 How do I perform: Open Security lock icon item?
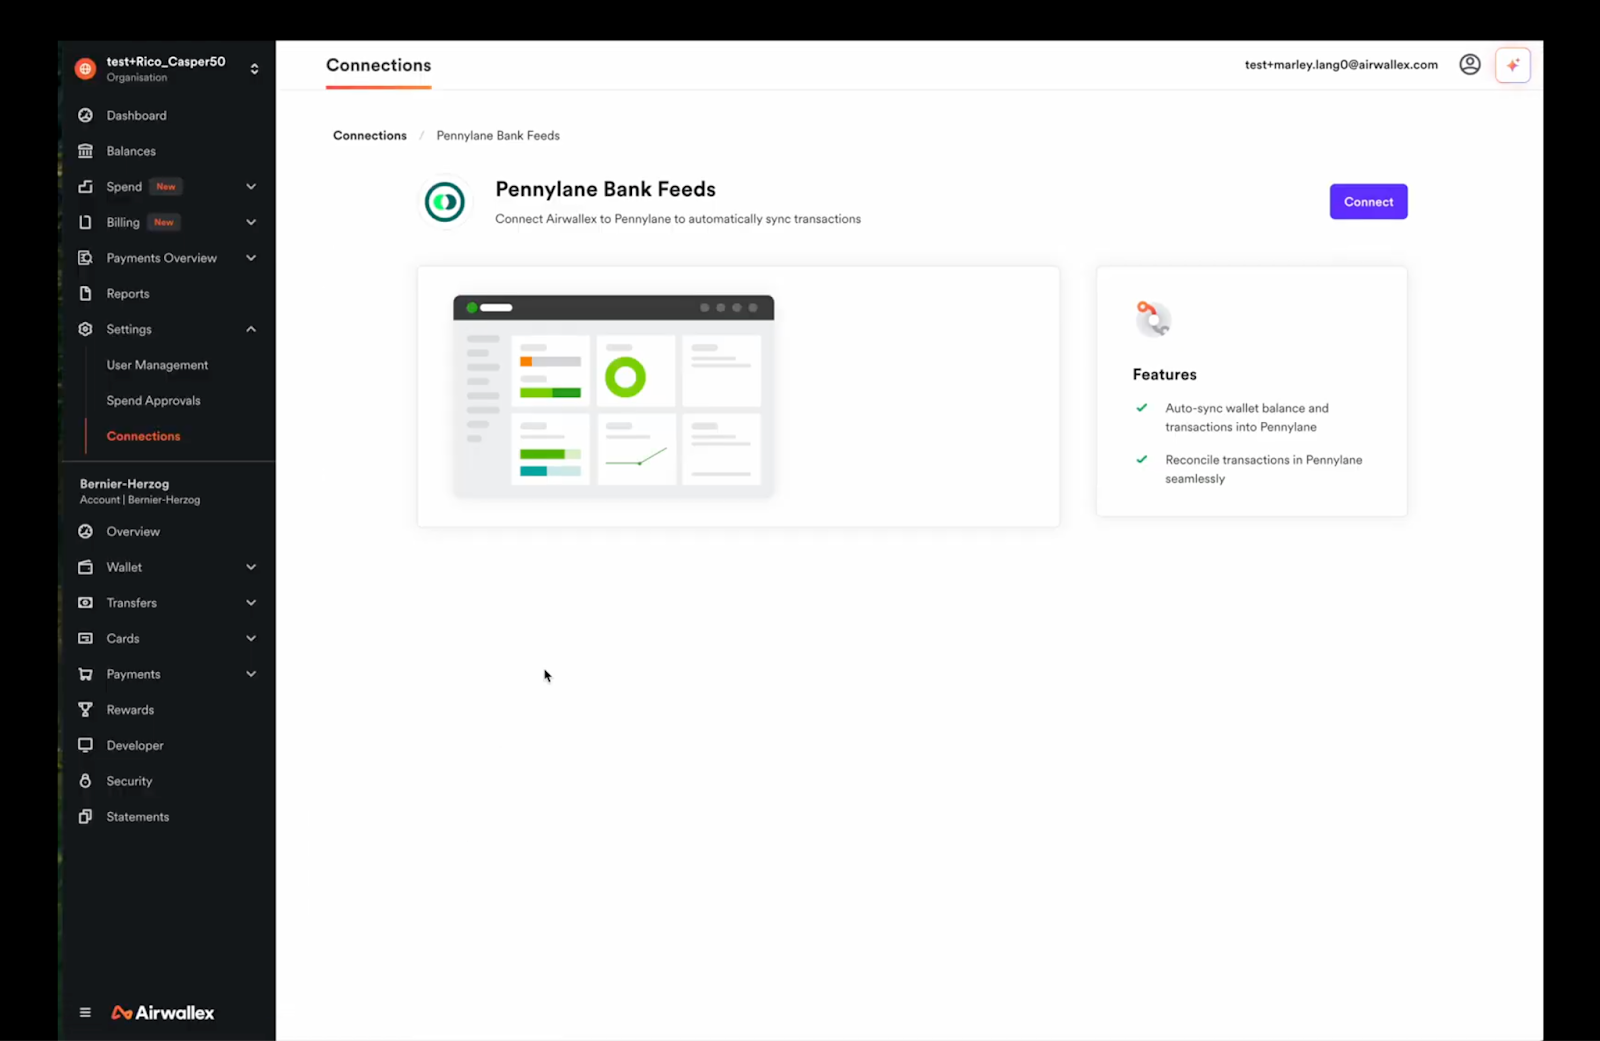86,781
